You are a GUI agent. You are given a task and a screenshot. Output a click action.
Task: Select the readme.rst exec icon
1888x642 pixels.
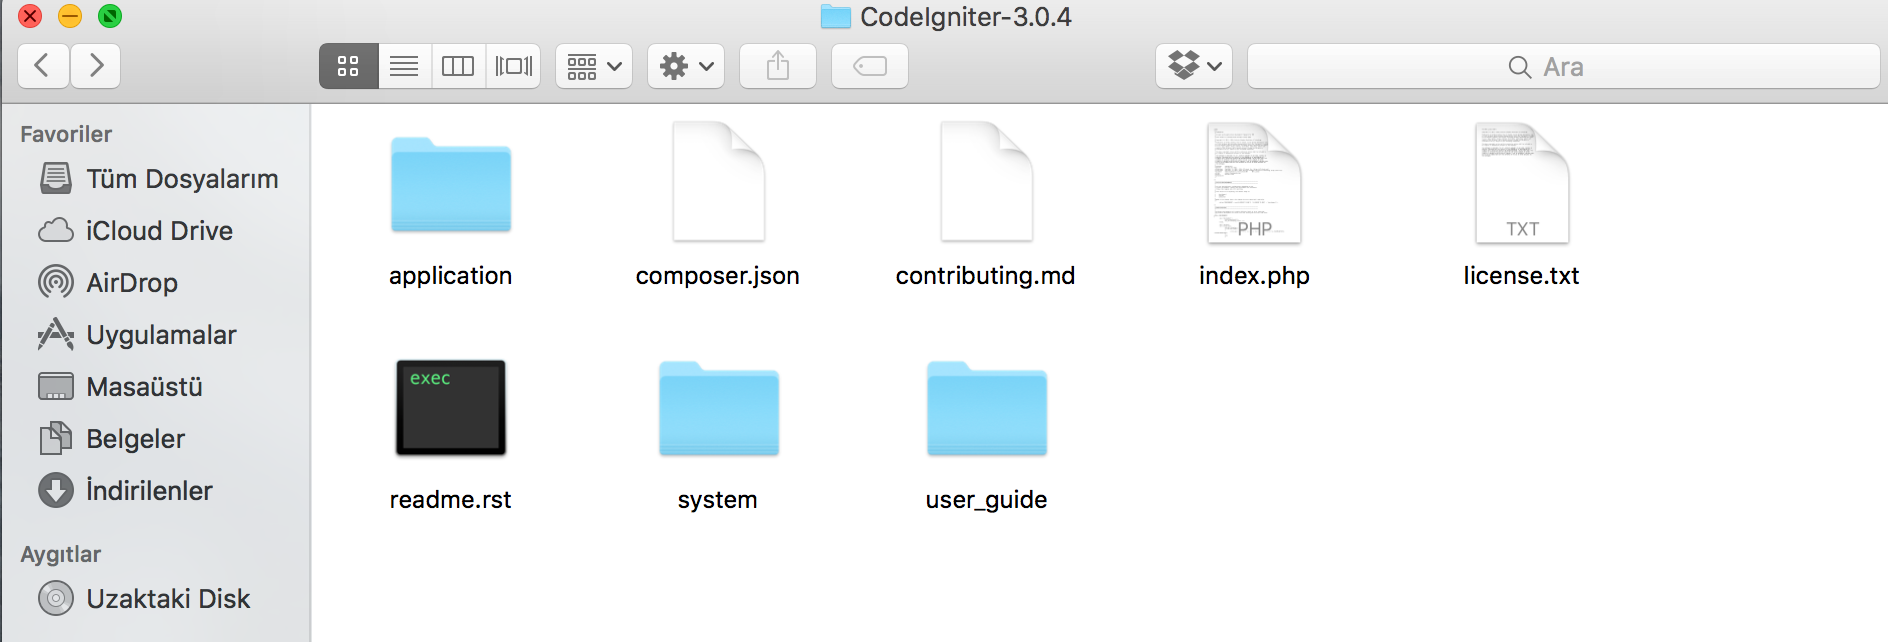tap(451, 408)
